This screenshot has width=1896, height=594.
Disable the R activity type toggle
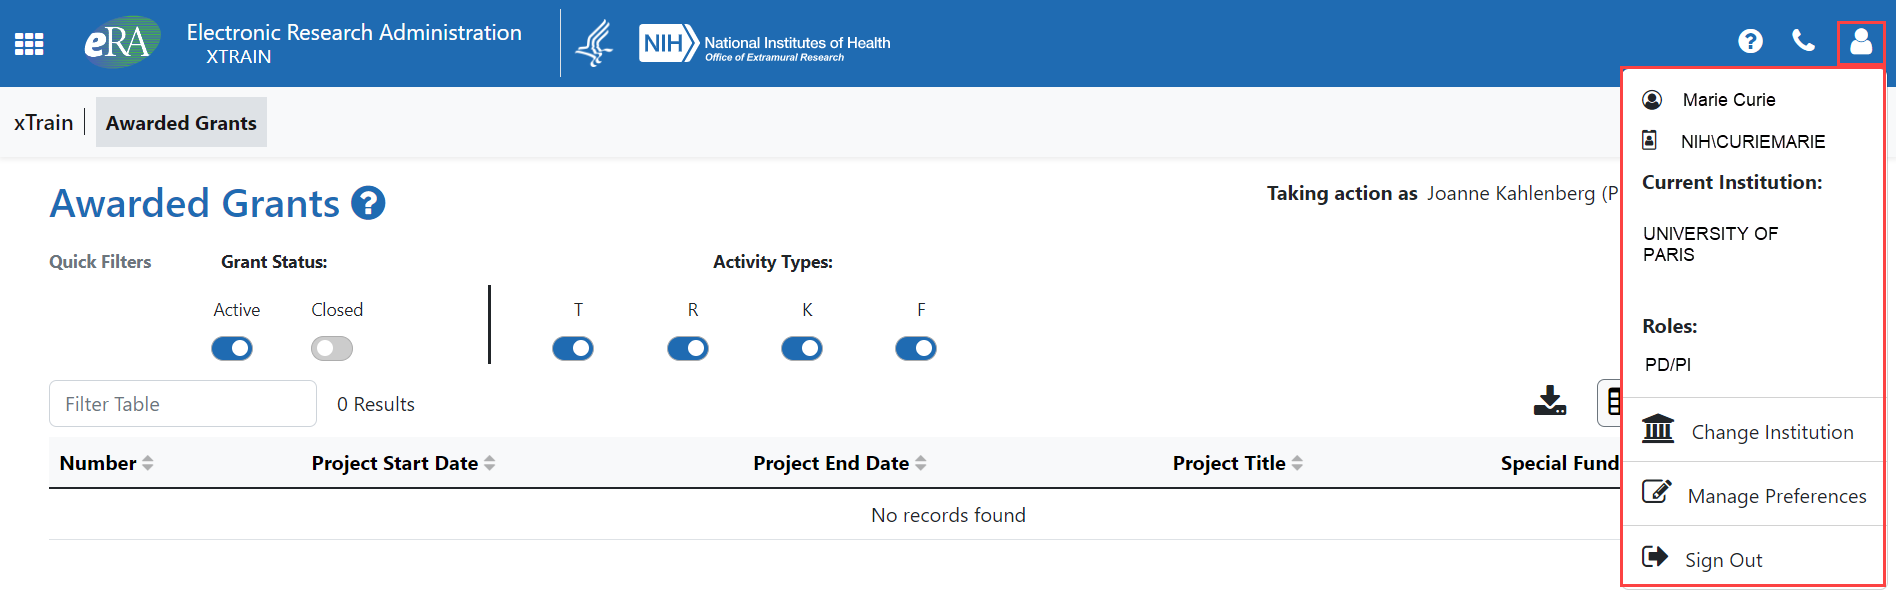click(687, 348)
